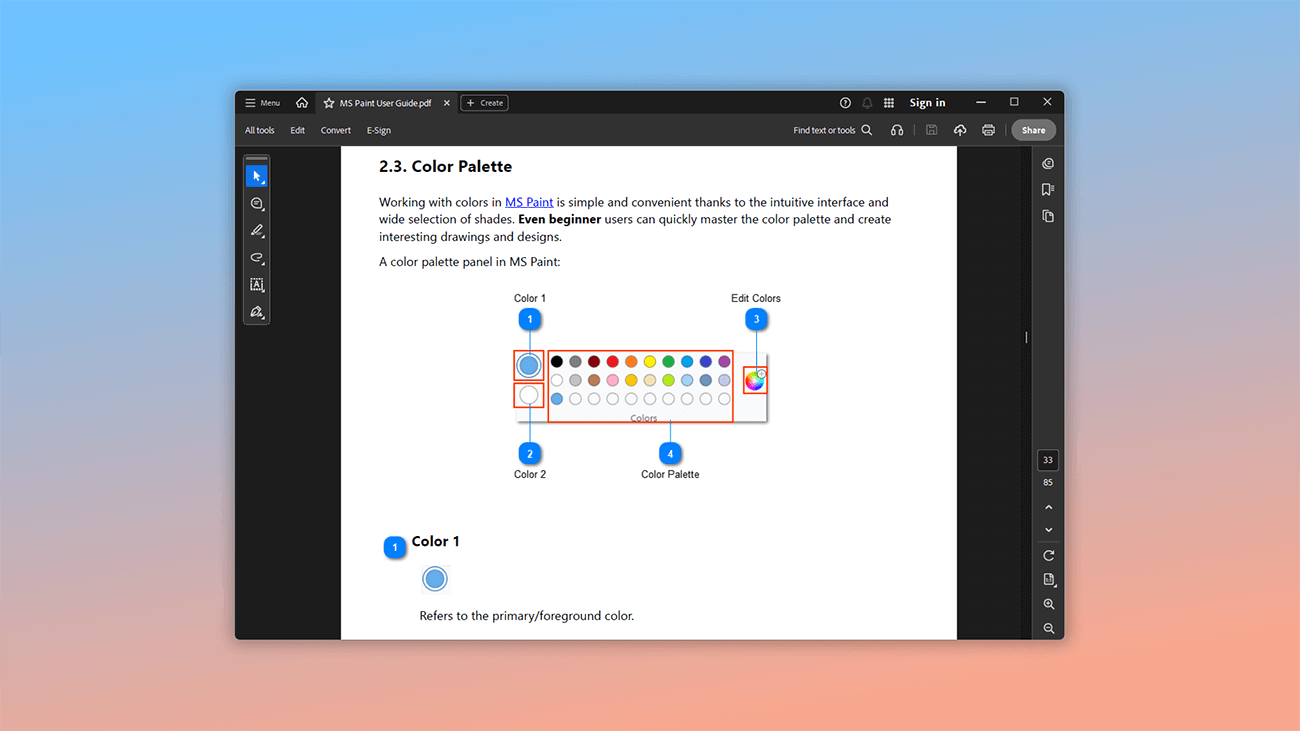Switch to the Edit ribbon tab
This screenshot has height=731, width=1300.
(297, 129)
